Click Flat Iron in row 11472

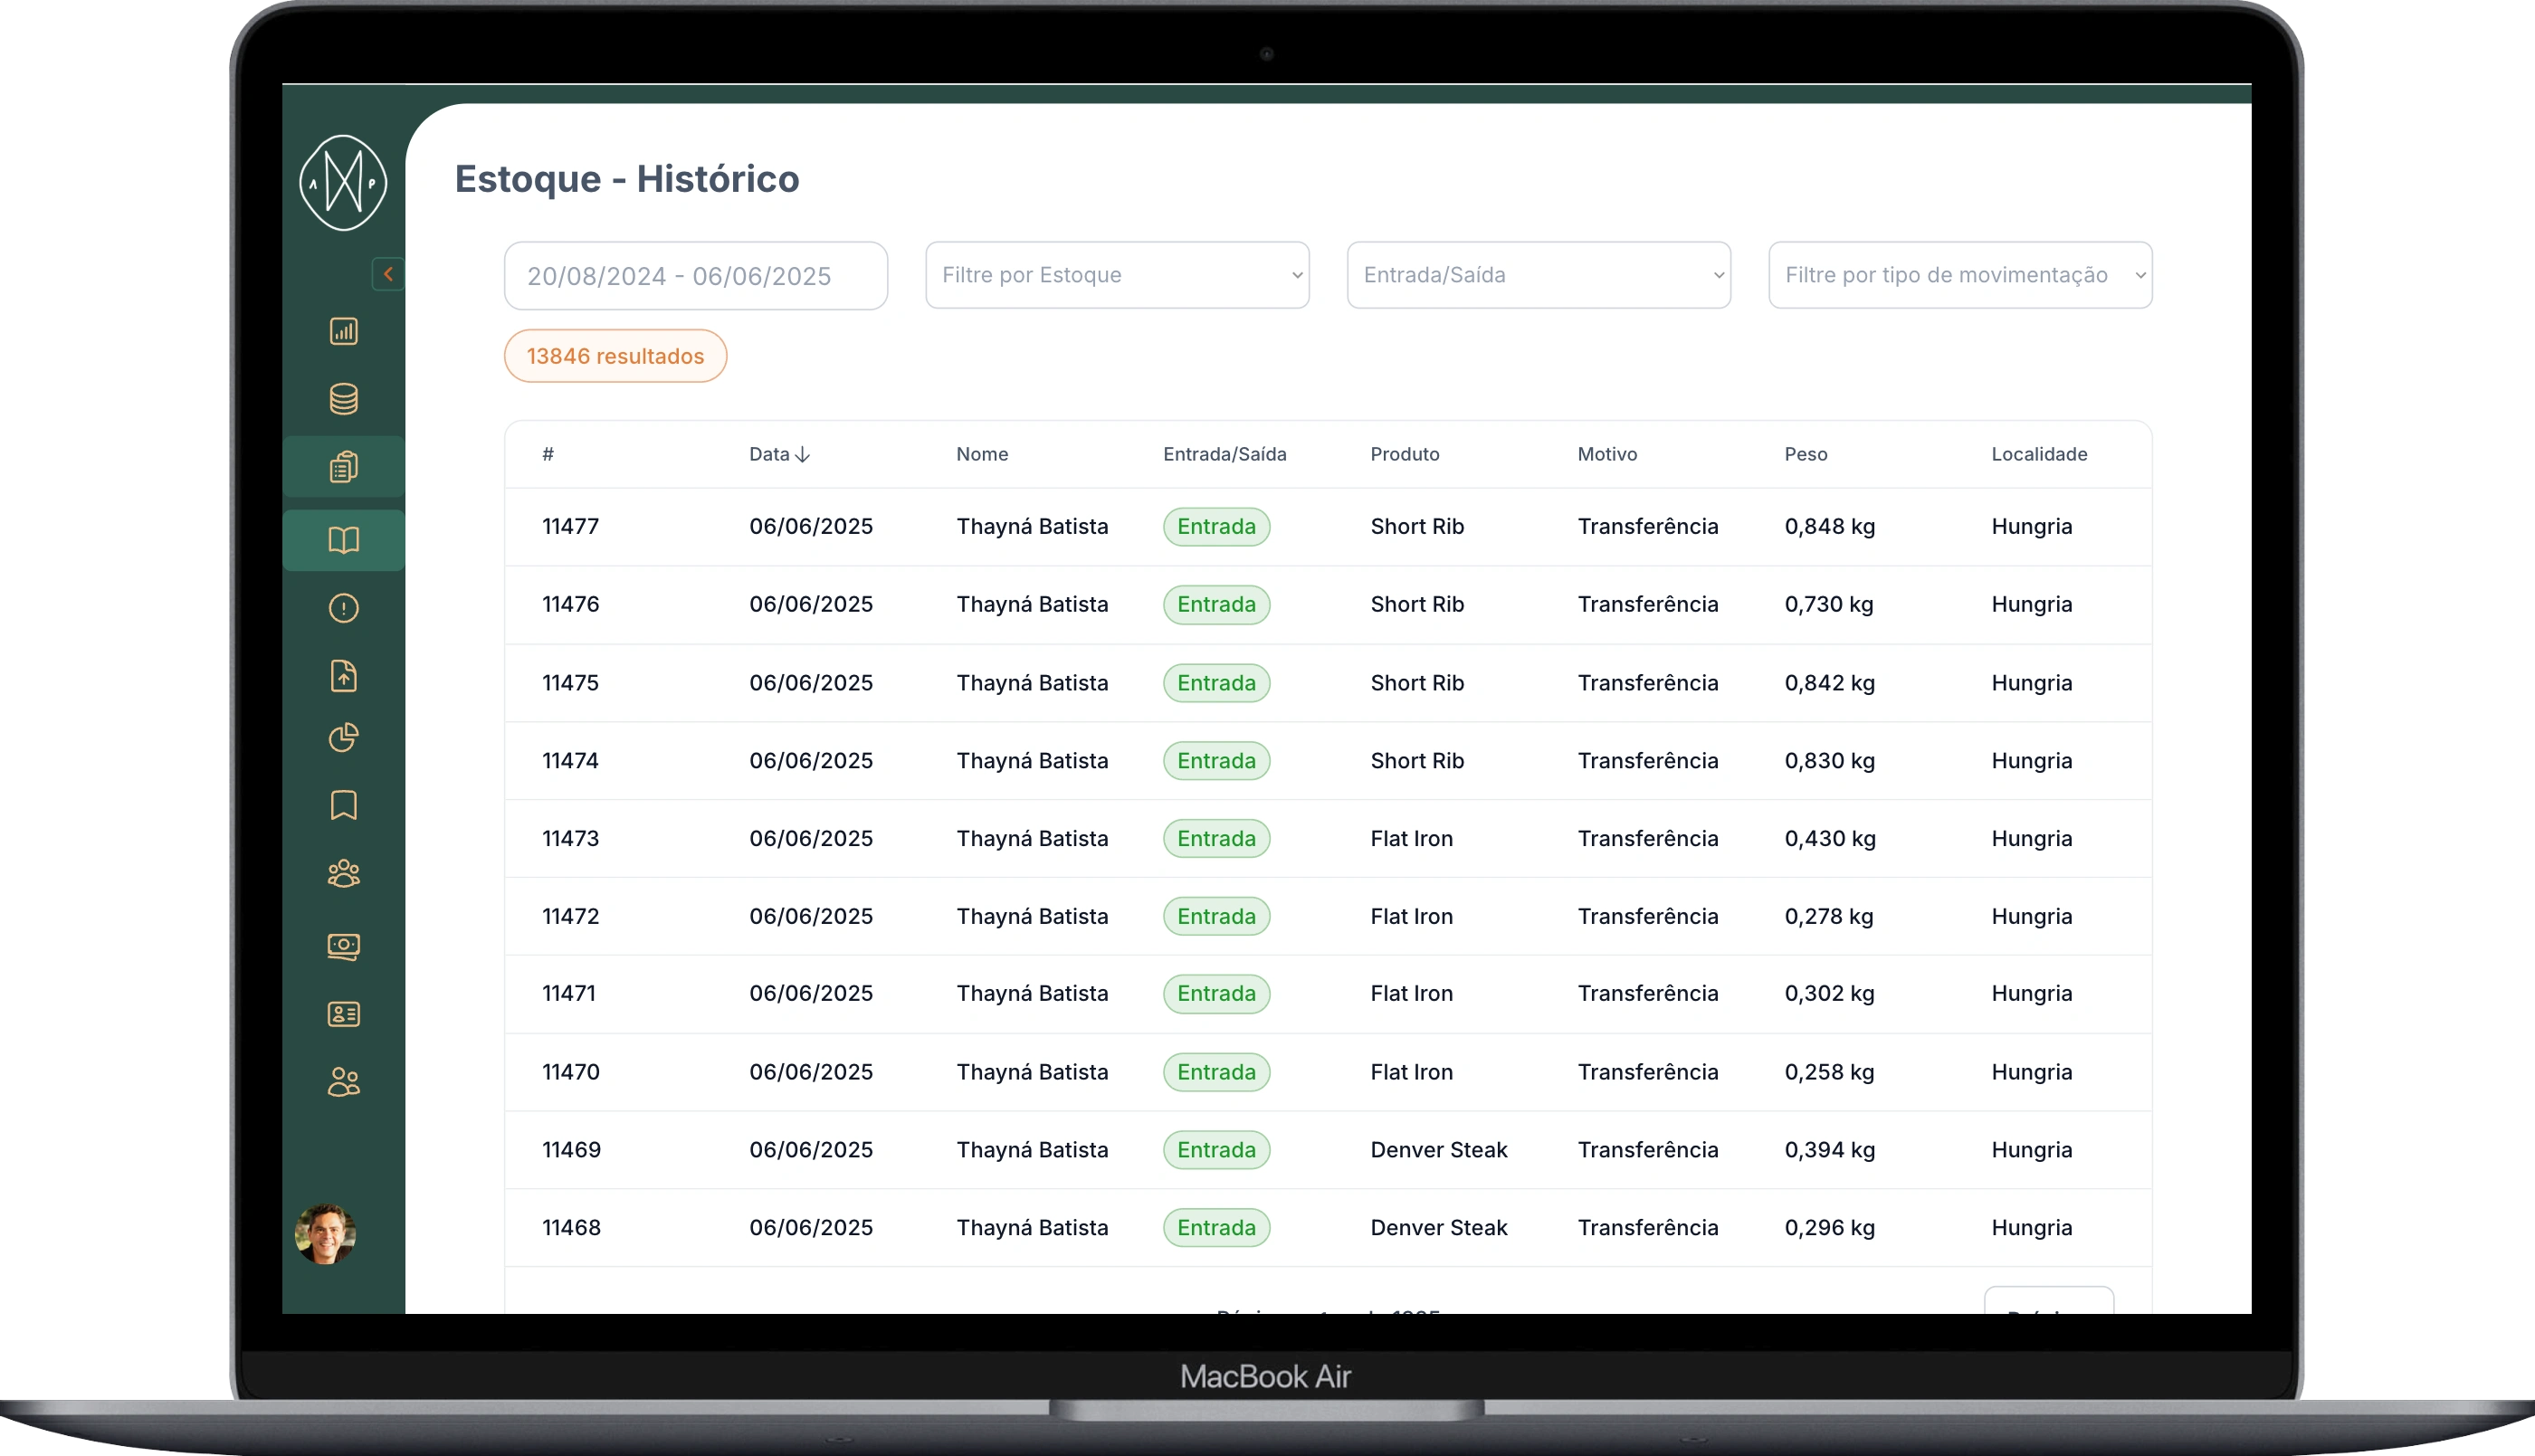click(x=1411, y=917)
